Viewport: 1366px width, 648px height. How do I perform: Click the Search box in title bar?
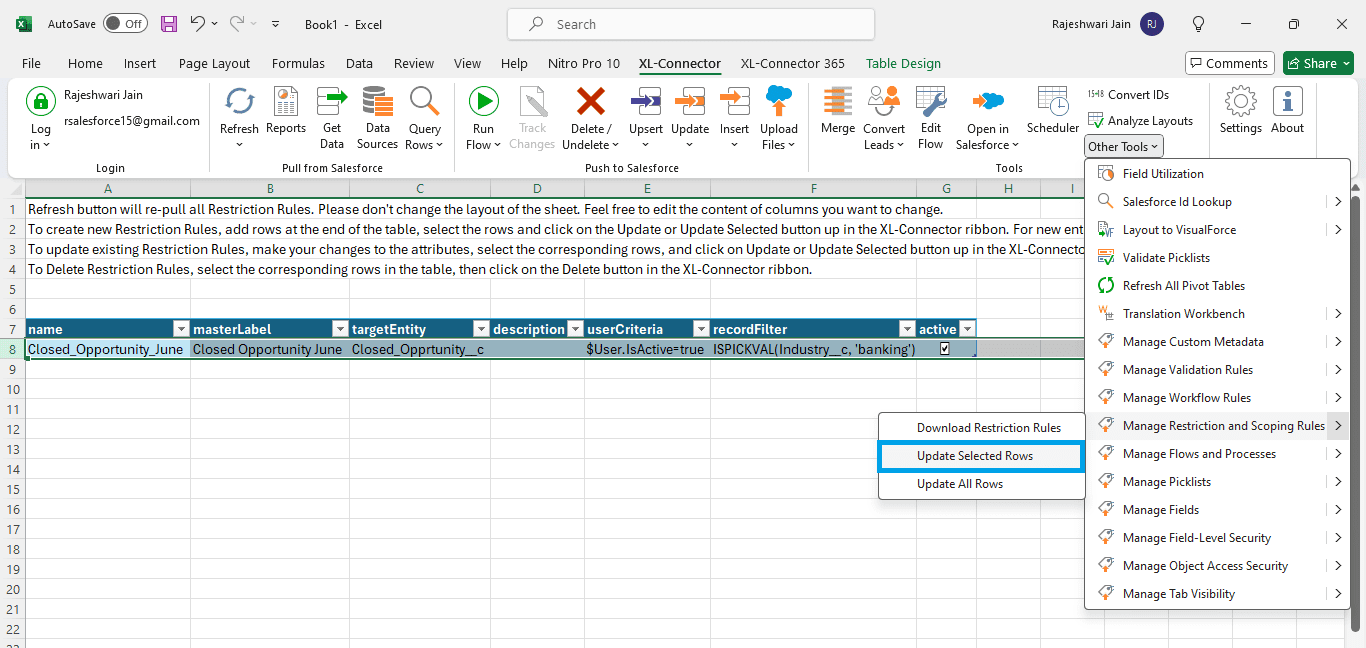690,24
